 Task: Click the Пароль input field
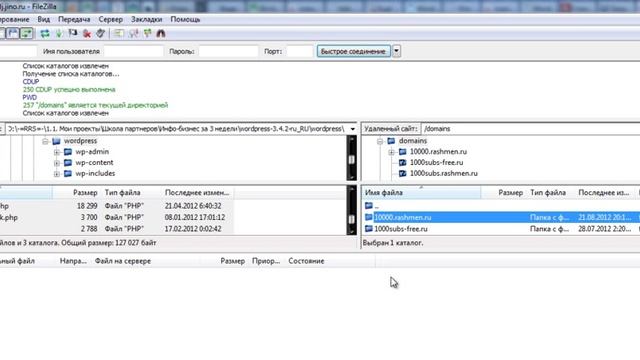[x=228, y=51]
